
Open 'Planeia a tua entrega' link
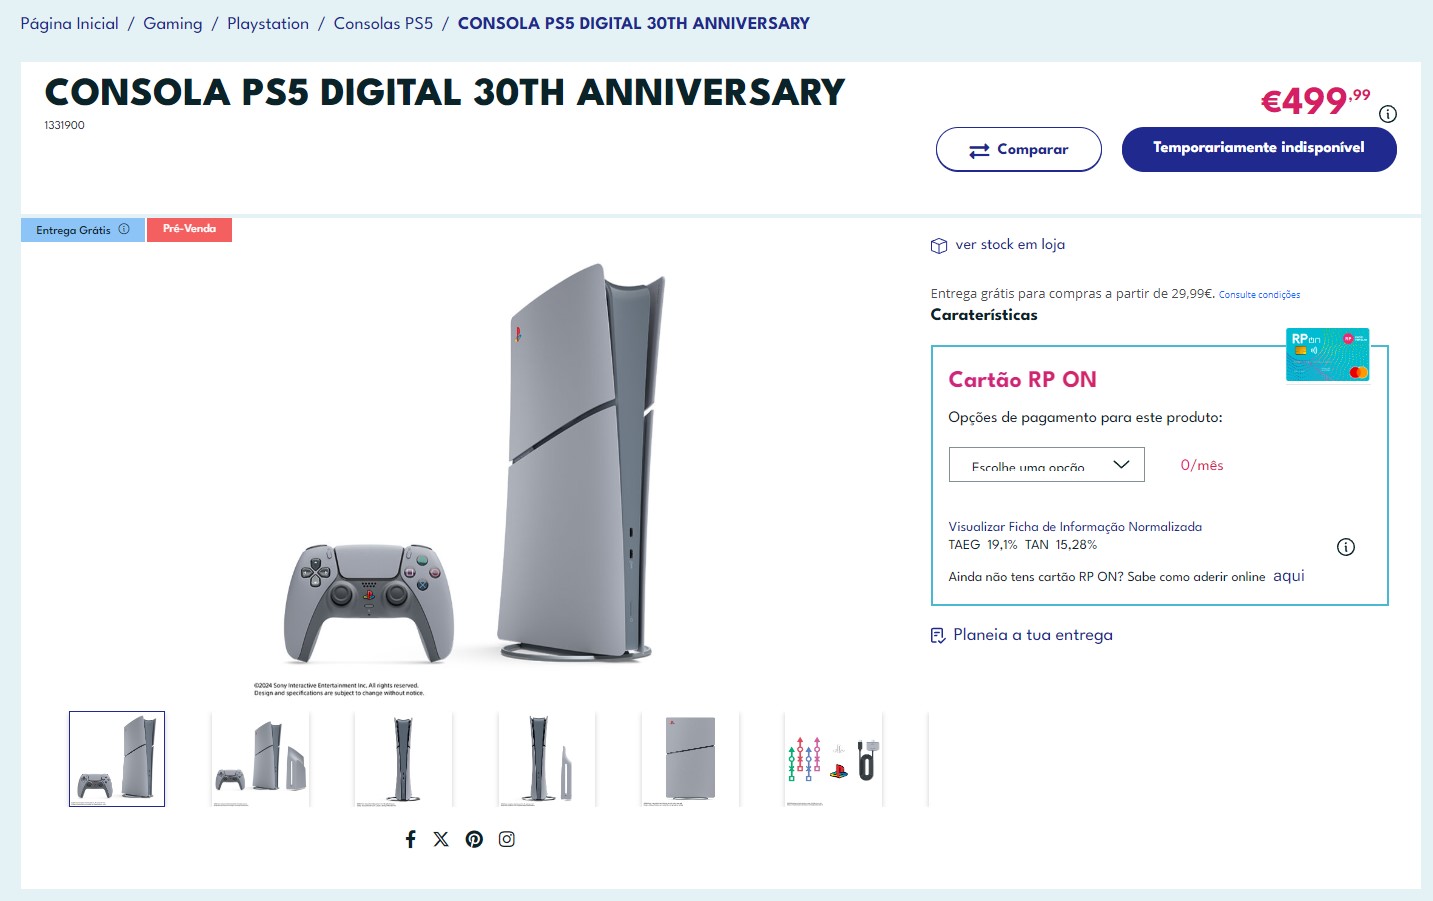point(1032,635)
